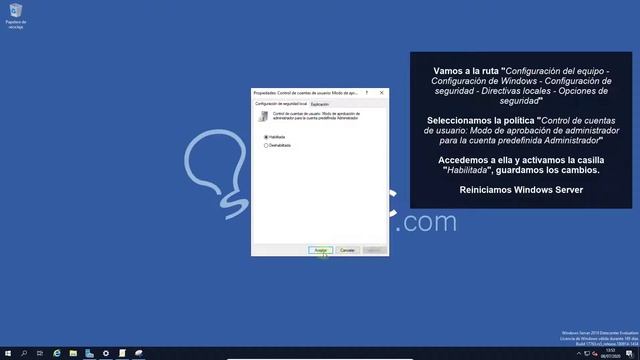Open the white circle taskbar app

[106, 353]
